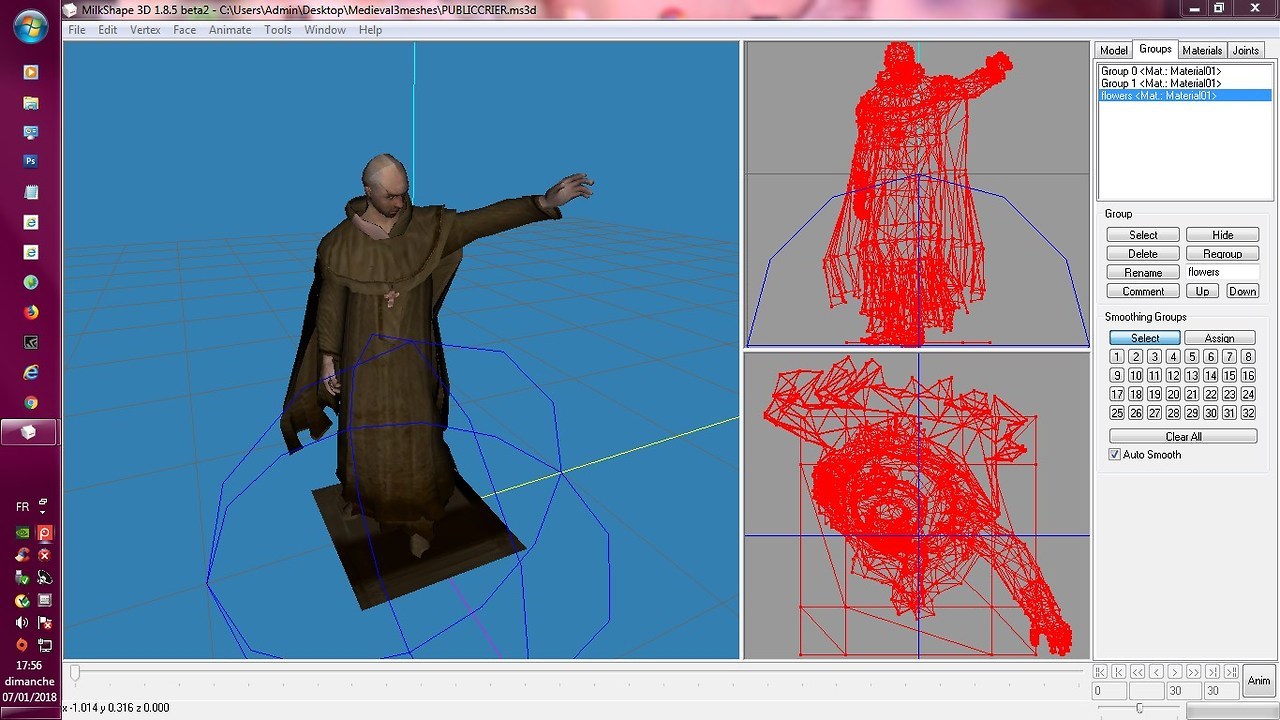Toggle the Anim mode button

point(1258,680)
